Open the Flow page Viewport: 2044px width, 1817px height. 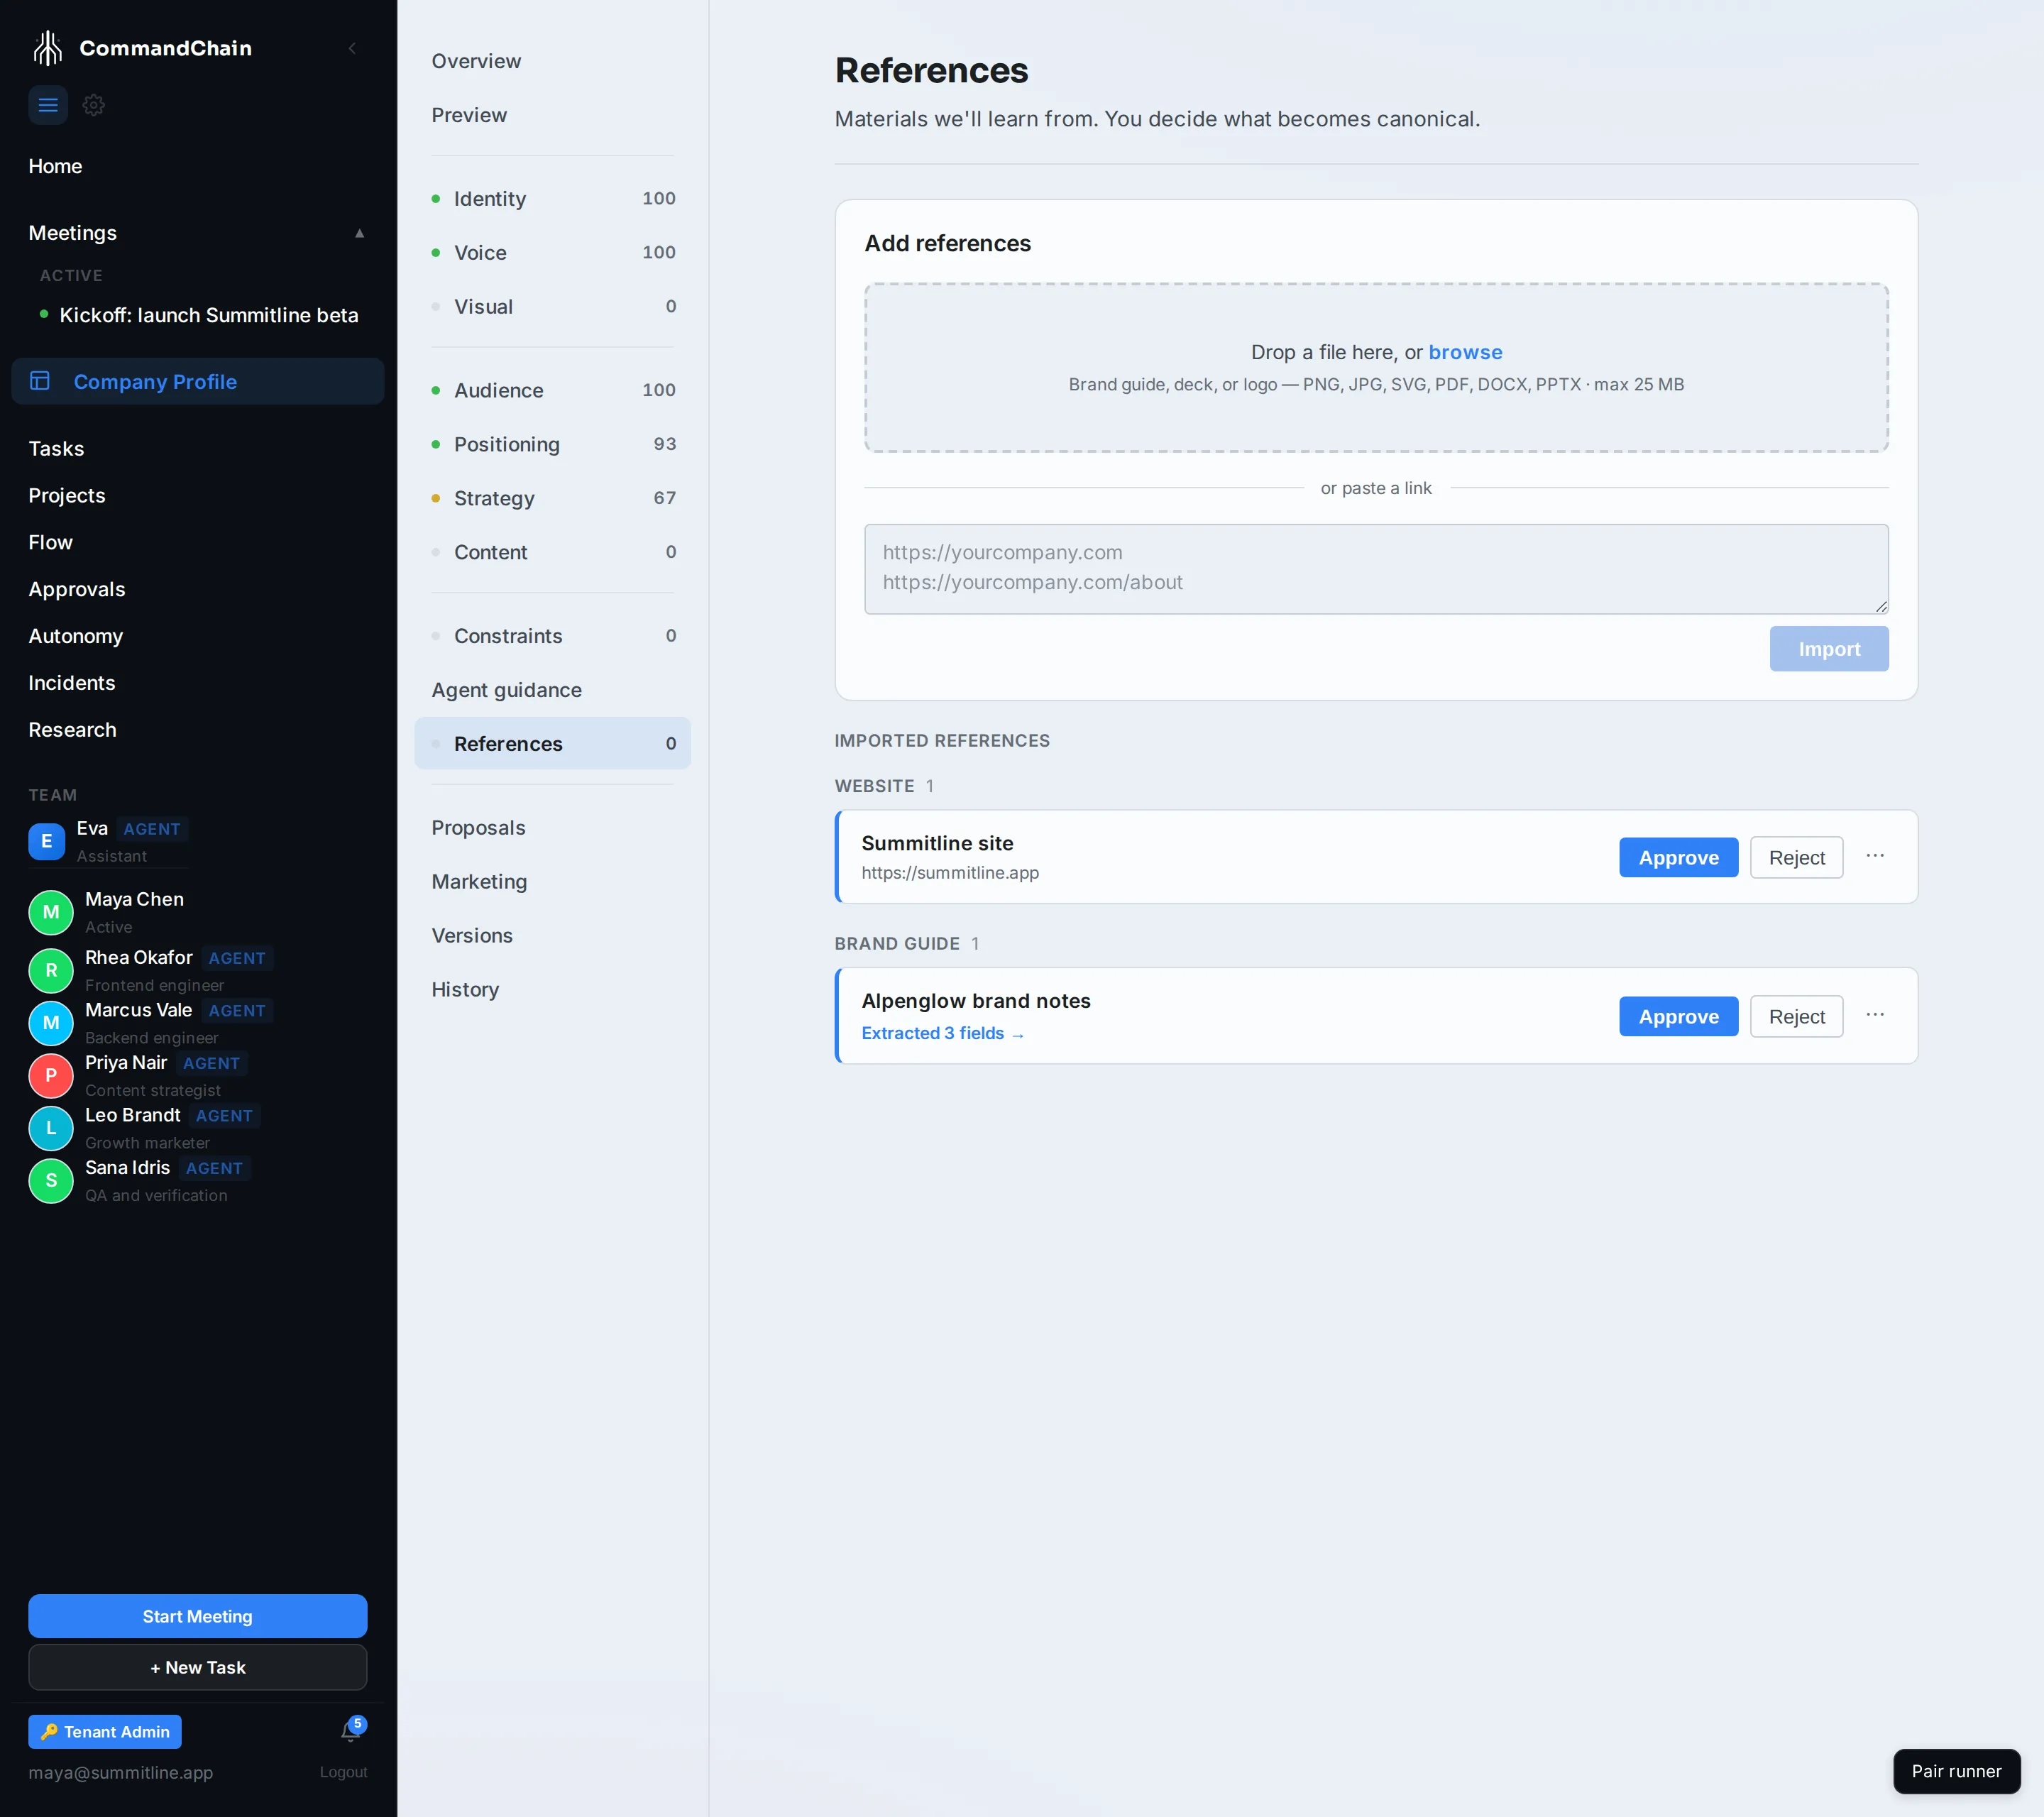(50, 542)
